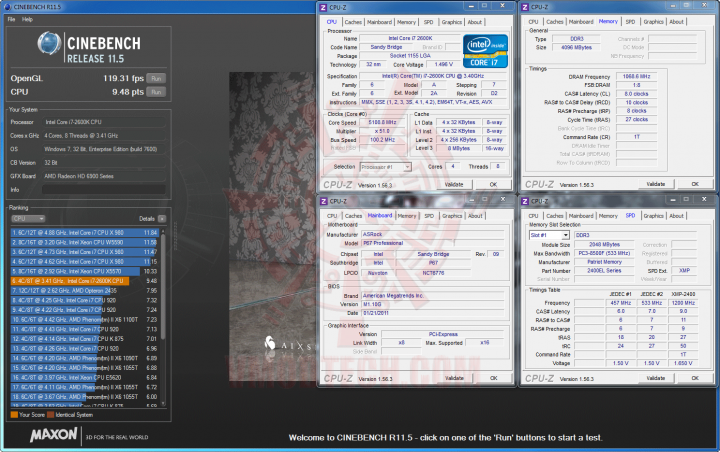The height and width of the screenshot is (452, 720).
Task: Select SPD tab in Memory window
Action: [x=630, y=22]
